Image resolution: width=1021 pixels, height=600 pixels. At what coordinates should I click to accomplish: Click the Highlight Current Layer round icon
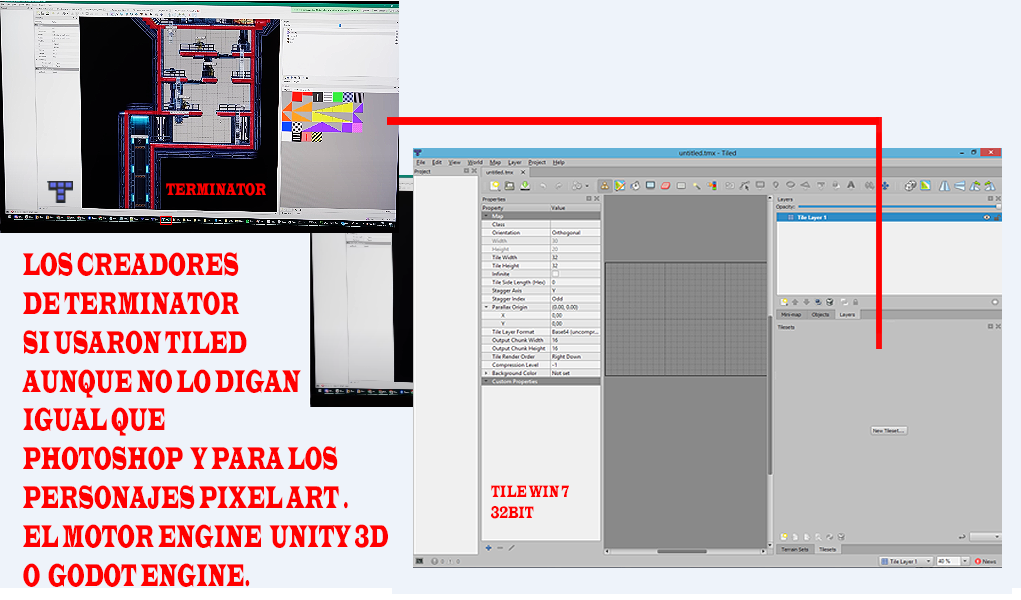tap(995, 302)
